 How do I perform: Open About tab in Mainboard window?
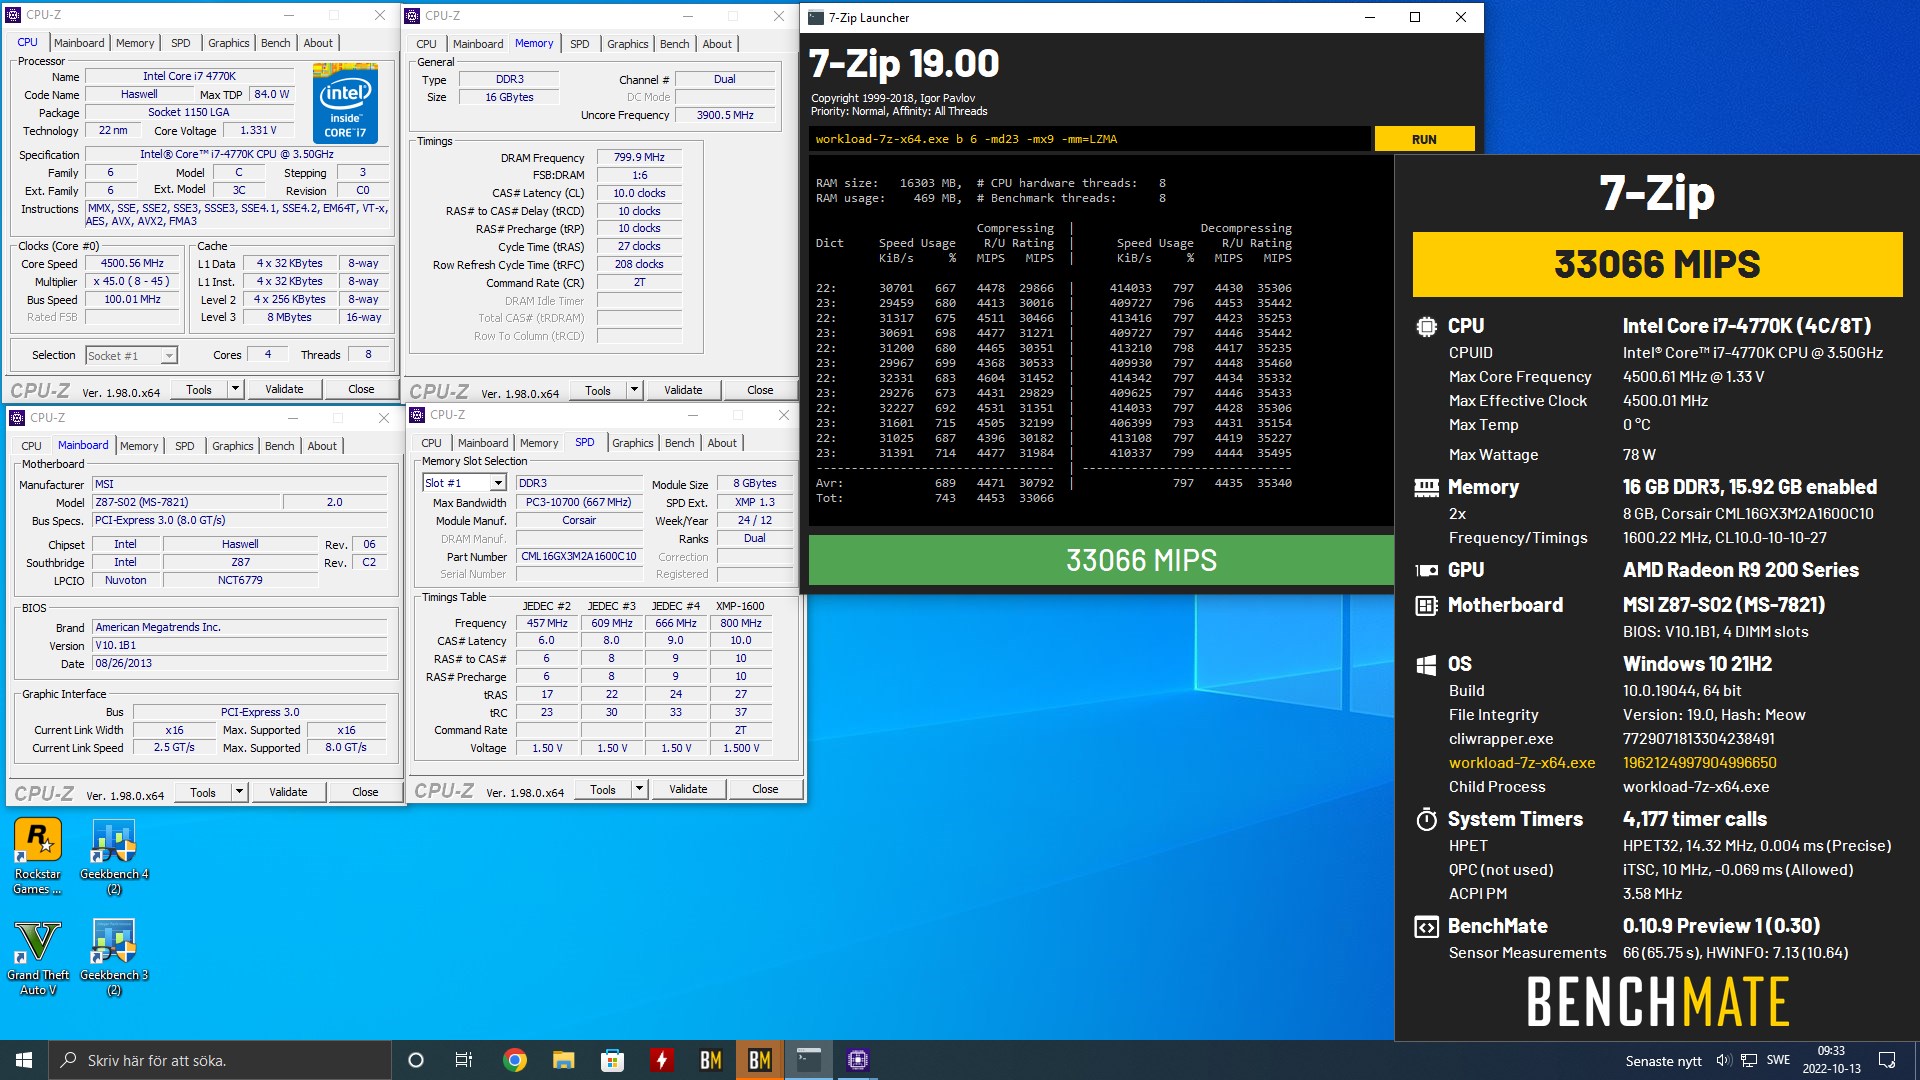coord(322,446)
